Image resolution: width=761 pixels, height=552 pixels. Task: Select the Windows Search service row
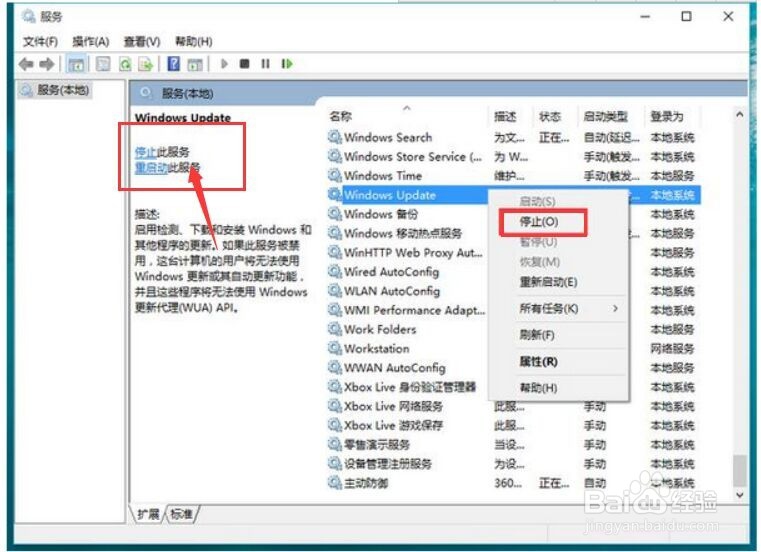(513, 137)
